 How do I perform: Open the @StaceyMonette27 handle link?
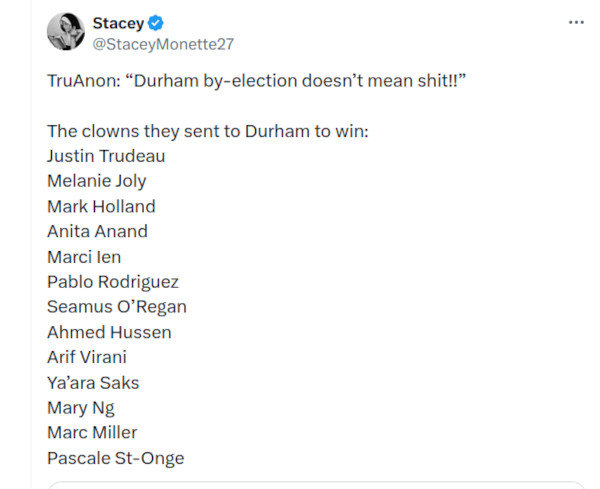tap(162, 44)
